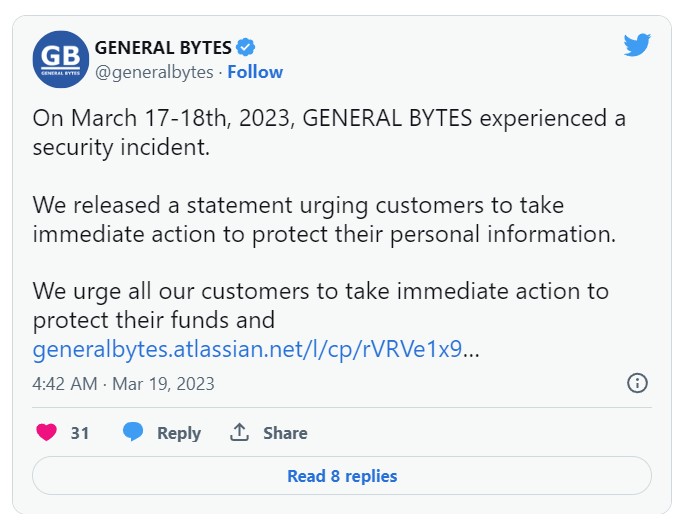Click the Reply label
Screen dimensions: 682x527
[179, 433]
